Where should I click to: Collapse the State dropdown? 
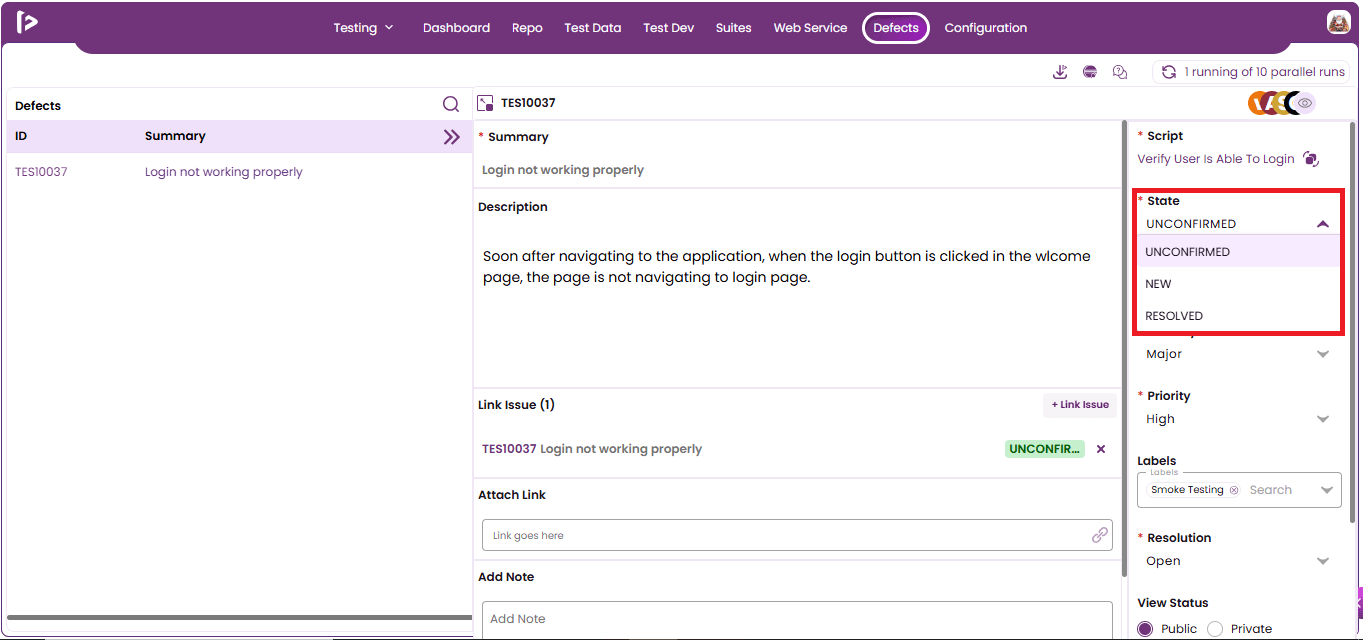pos(1323,224)
